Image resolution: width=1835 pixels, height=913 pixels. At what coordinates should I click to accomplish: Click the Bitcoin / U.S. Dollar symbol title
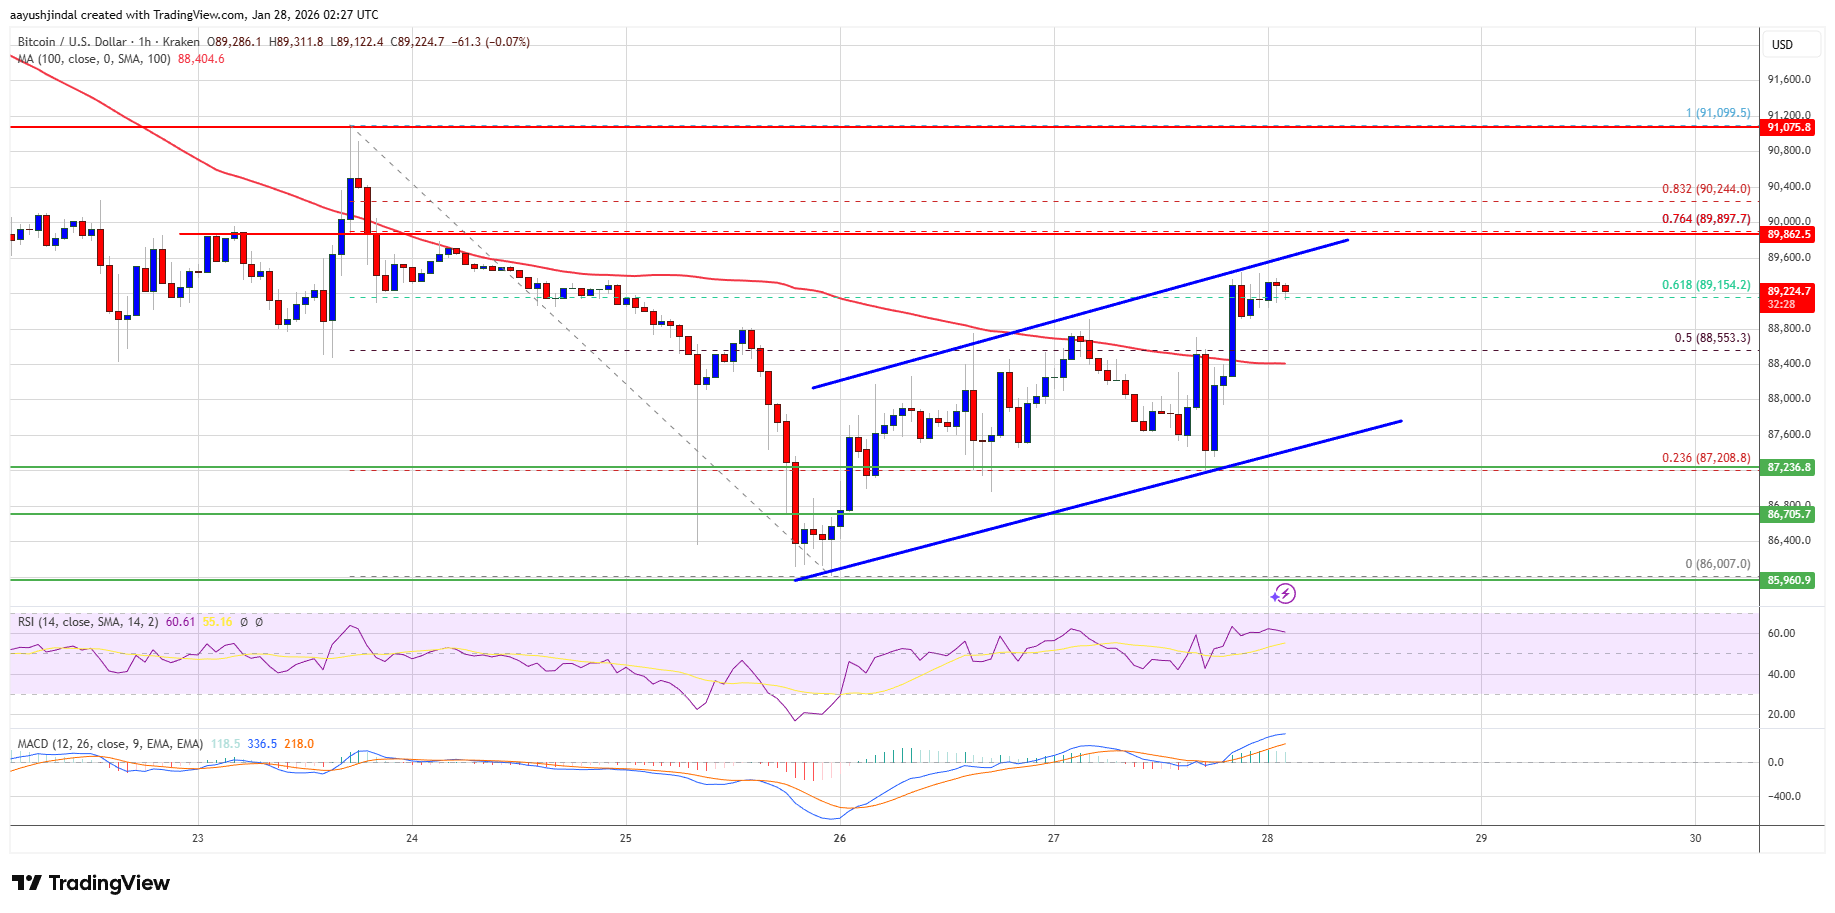(72, 42)
